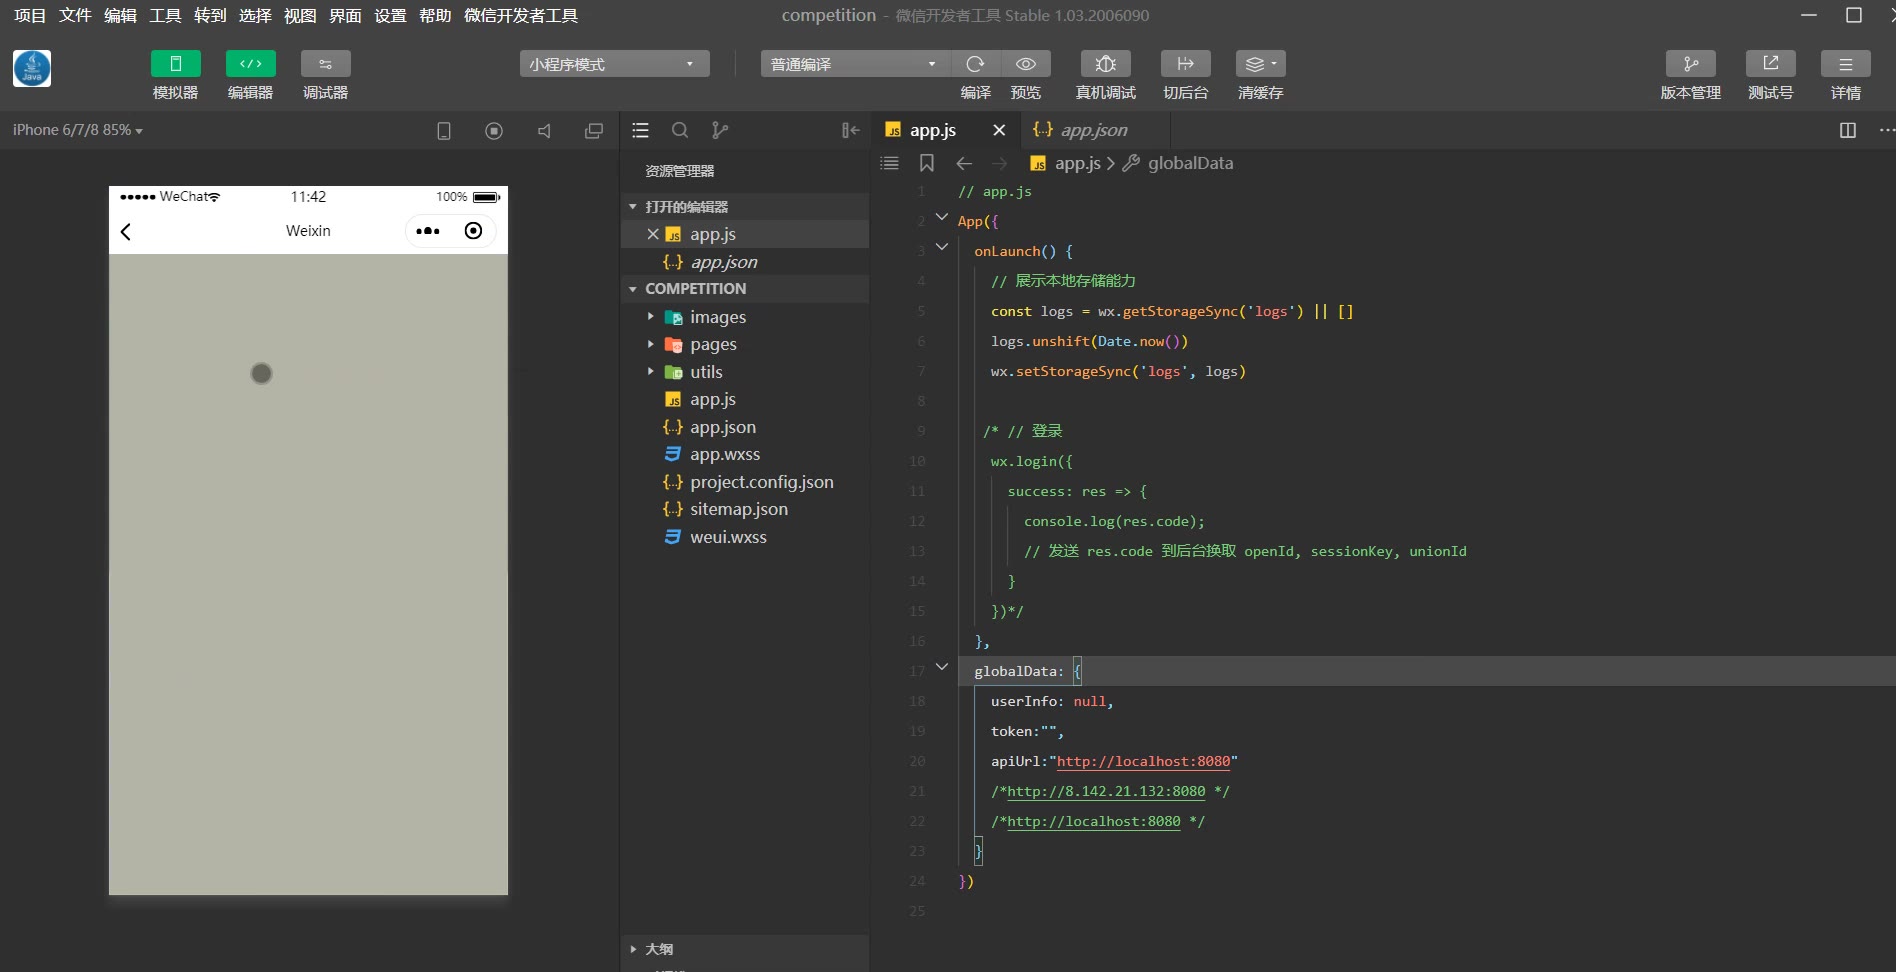Close the app.js editor tab
The height and width of the screenshot is (972, 1896).
tap(998, 130)
